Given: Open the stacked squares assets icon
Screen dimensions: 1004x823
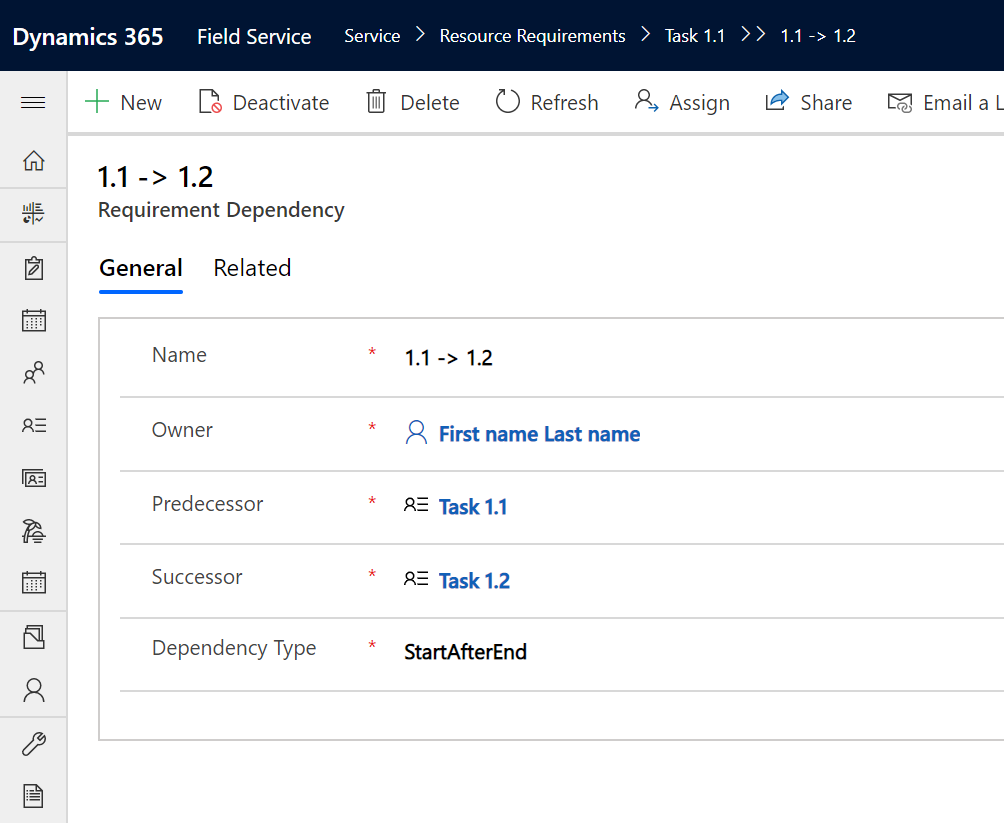Looking at the screenshot, I should [33, 637].
